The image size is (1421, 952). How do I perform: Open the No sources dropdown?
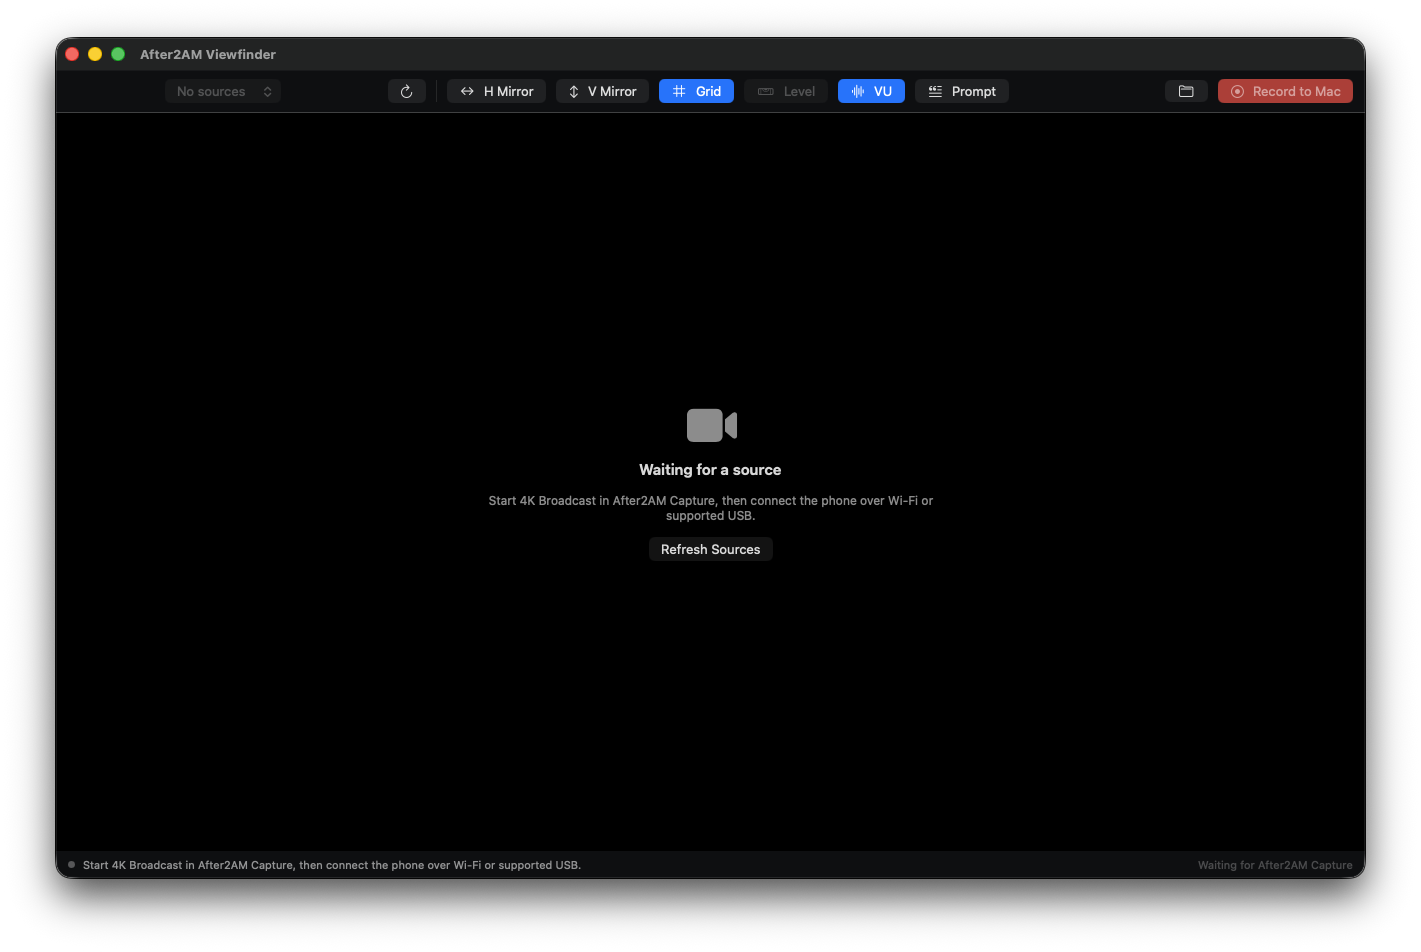(x=223, y=91)
